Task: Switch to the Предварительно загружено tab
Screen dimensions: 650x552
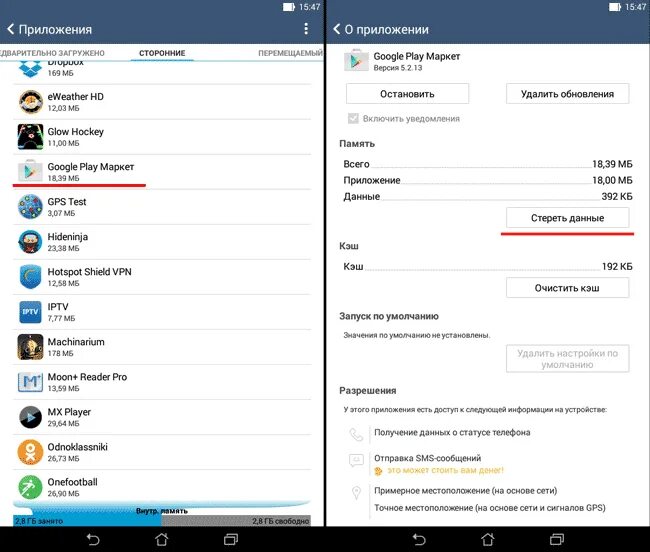Action: point(52,53)
